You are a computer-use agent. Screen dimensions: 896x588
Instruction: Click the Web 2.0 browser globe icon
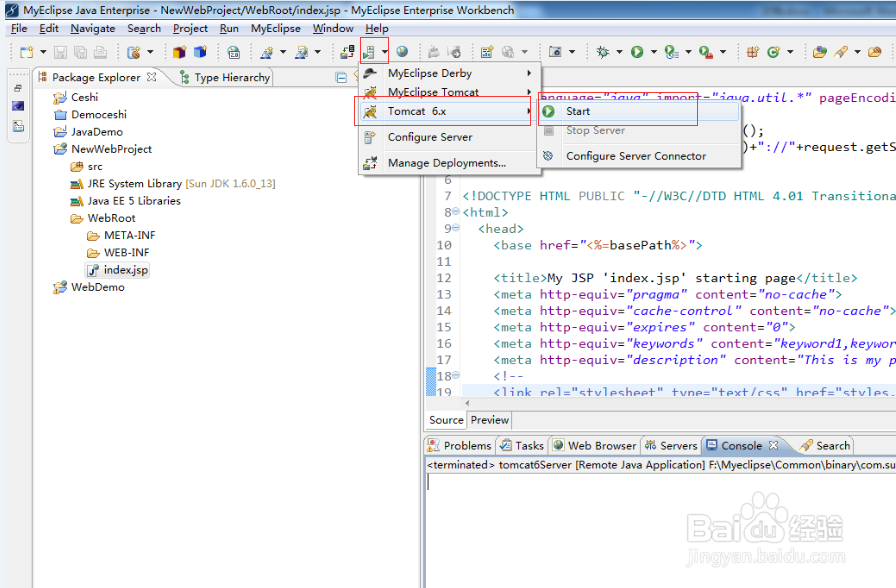233,53
